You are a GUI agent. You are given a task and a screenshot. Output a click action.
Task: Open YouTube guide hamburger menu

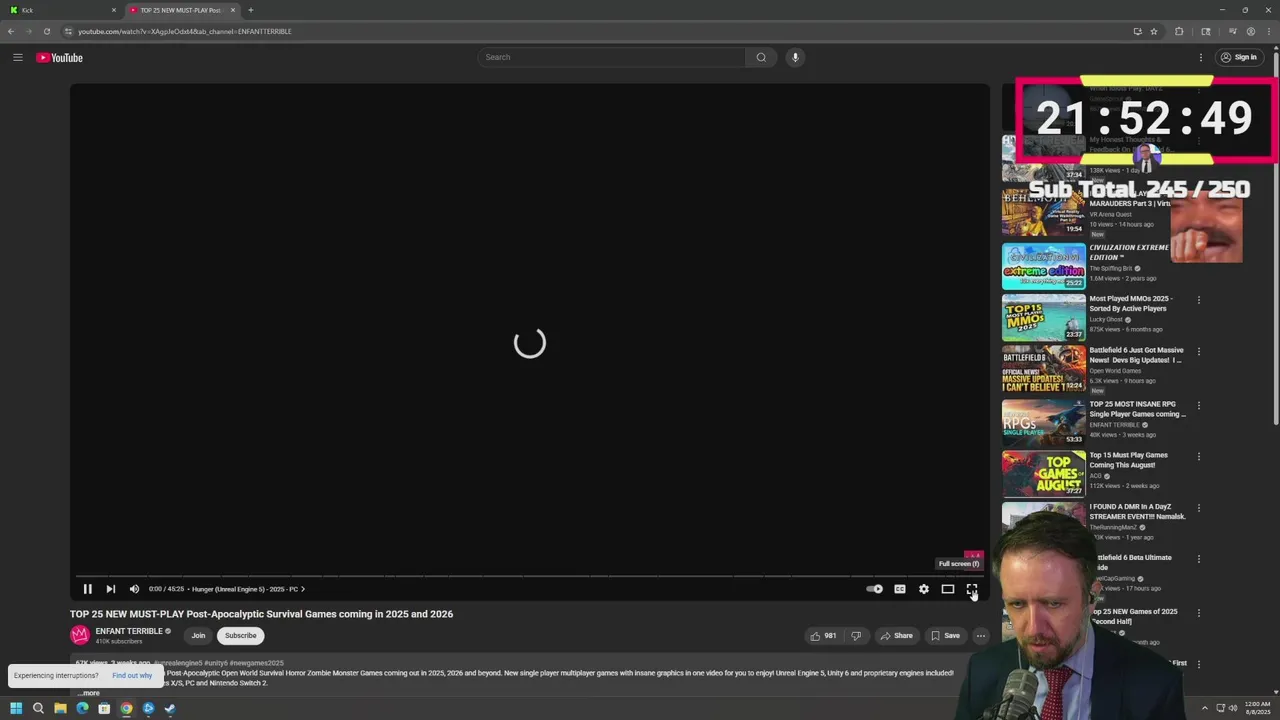tap(17, 57)
